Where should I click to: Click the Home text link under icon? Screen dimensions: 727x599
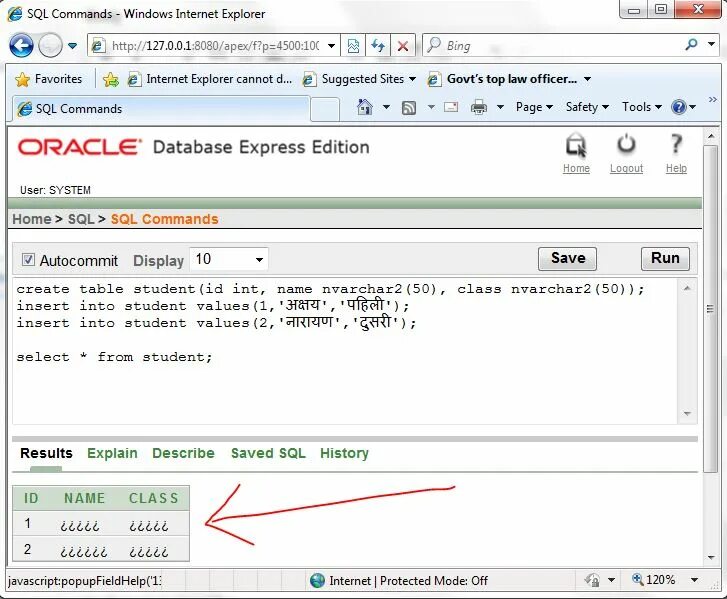tap(576, 168)
